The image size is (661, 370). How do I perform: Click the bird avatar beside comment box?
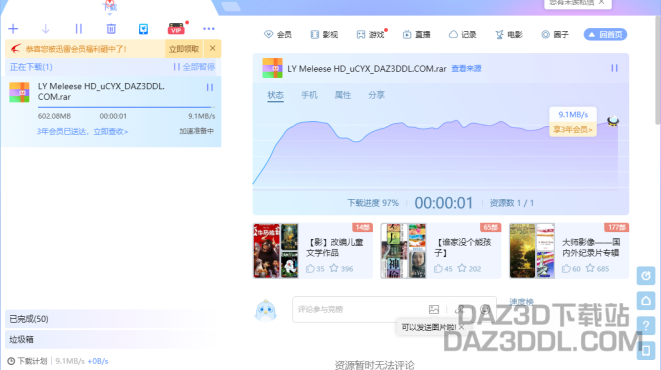266,311
